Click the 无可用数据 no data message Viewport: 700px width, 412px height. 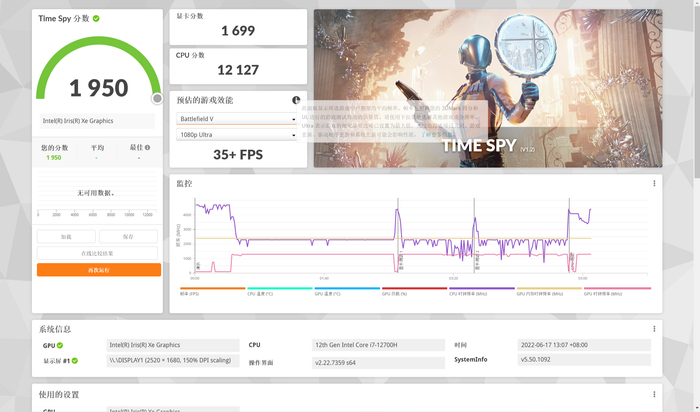click(96, 193)
